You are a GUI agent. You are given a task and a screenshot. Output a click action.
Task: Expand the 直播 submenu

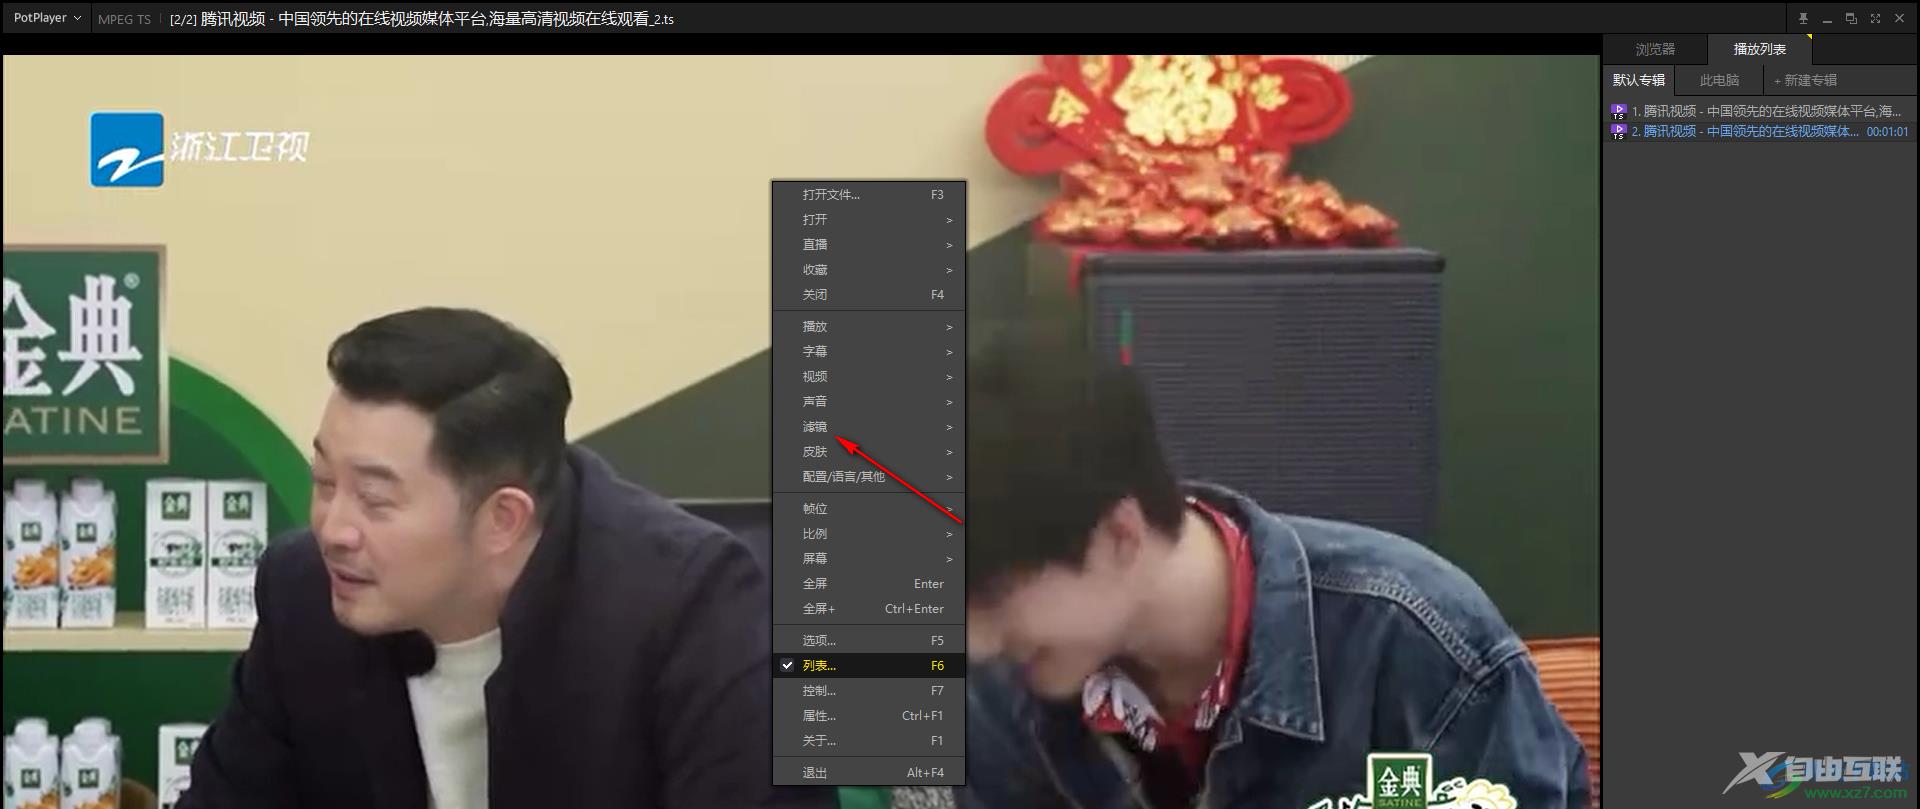click(868, 244)
